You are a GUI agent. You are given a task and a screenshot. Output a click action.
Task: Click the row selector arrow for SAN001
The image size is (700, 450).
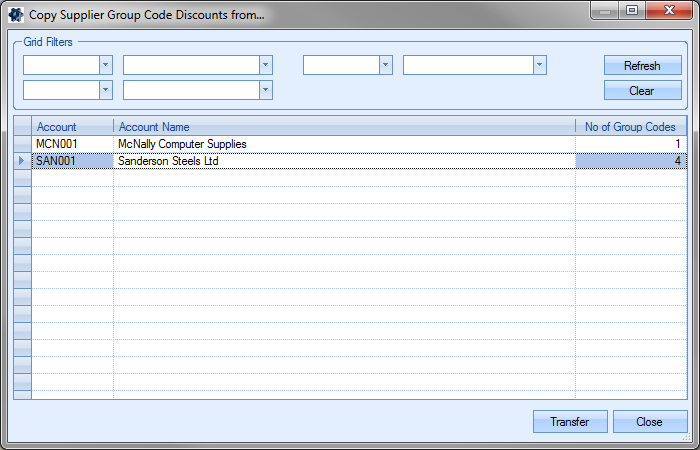pyautogui.click(x=22, y=161)
